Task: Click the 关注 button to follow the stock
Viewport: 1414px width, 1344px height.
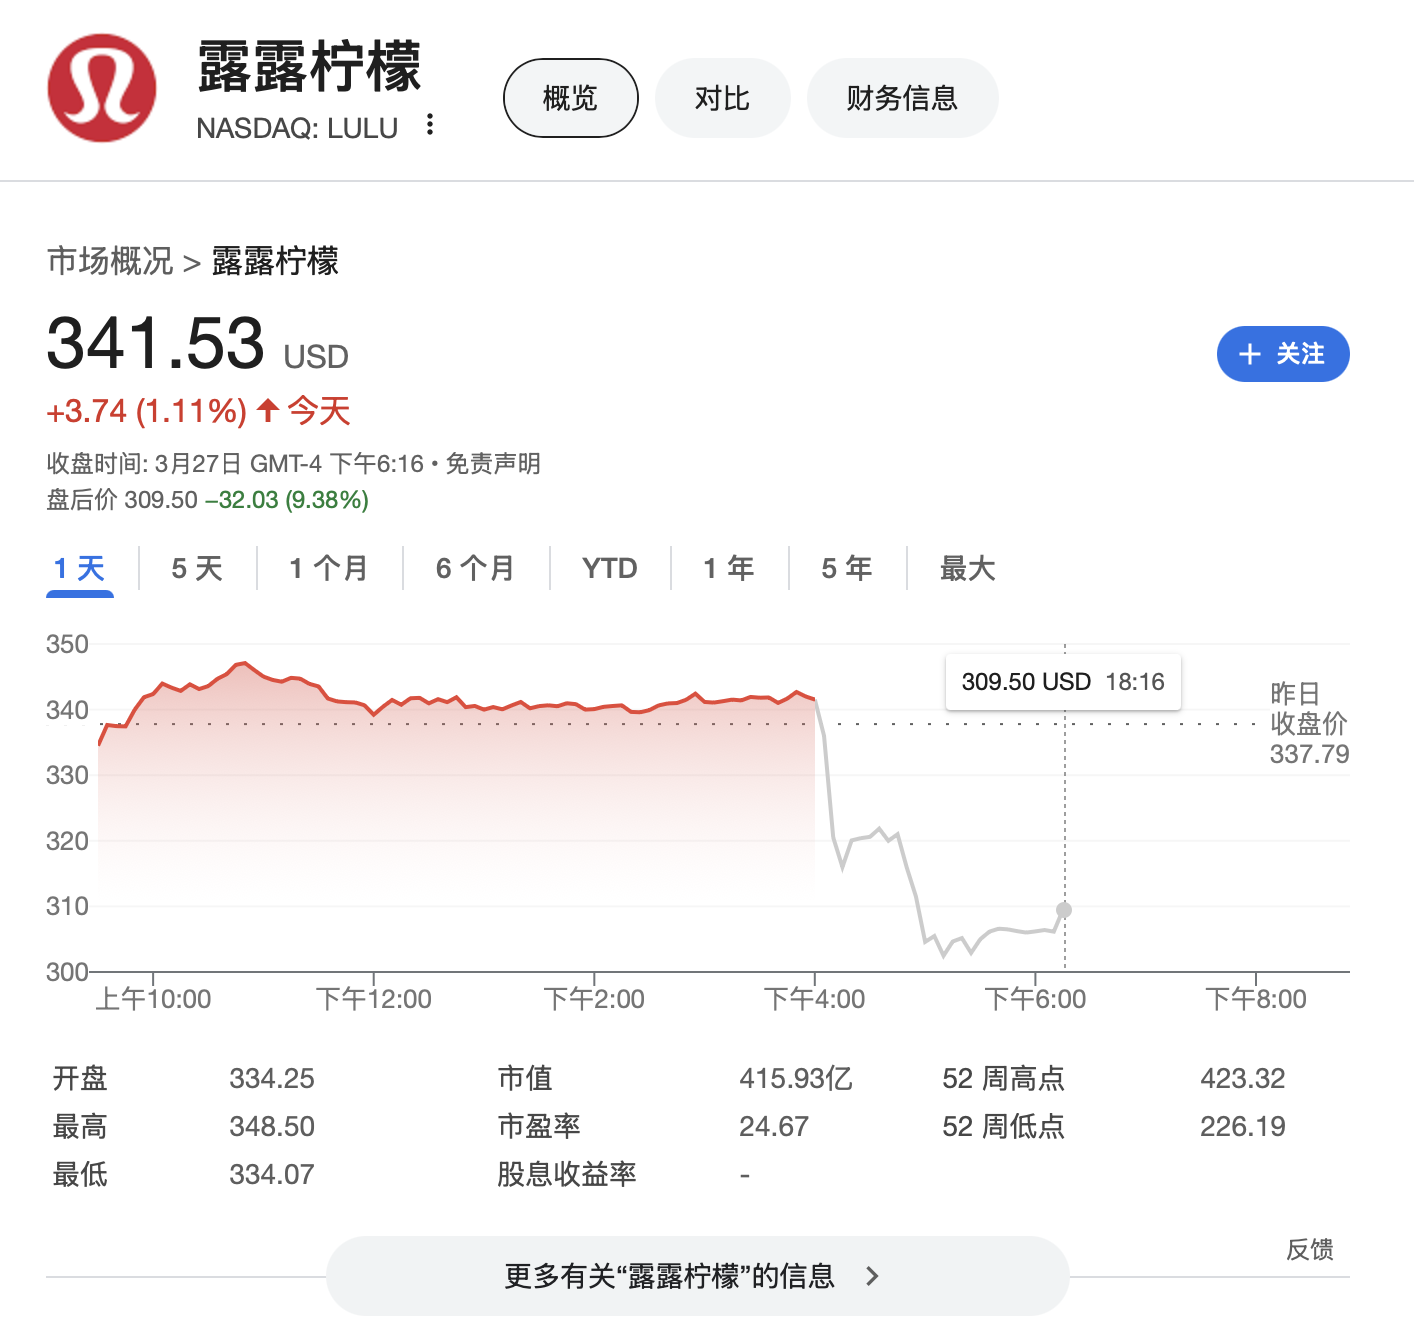Action: point(1283,354)
